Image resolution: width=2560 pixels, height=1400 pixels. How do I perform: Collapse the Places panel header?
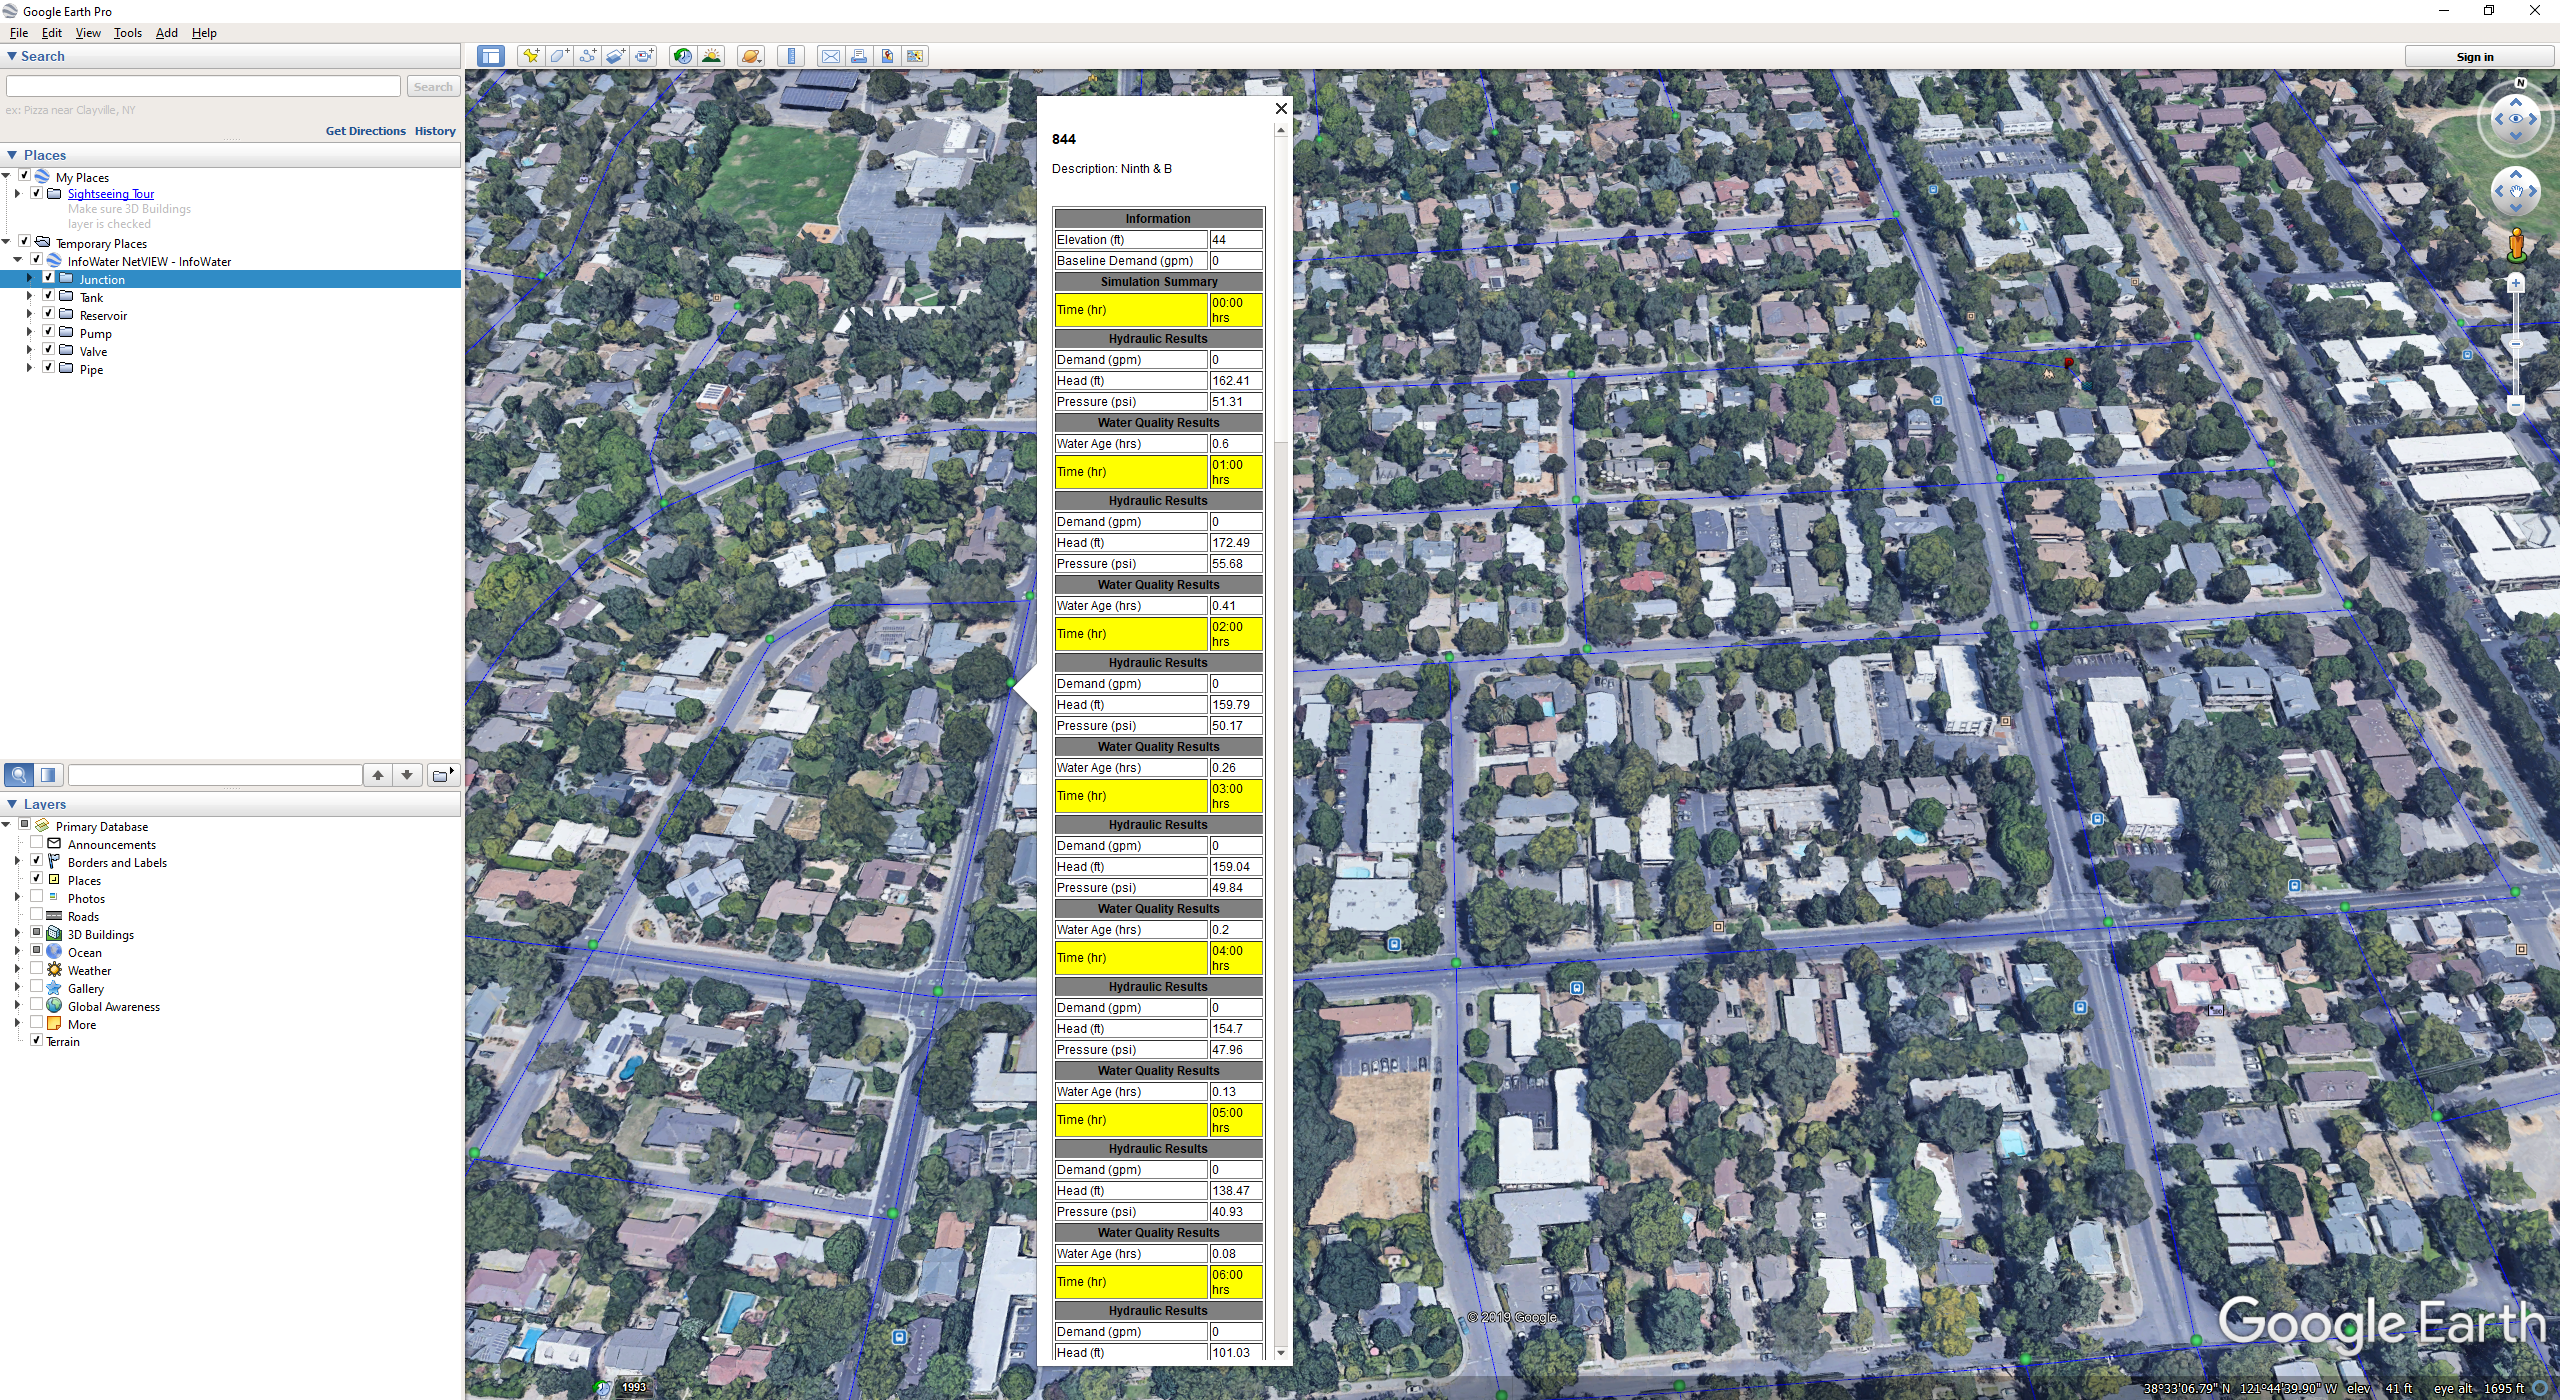point(12,155)
